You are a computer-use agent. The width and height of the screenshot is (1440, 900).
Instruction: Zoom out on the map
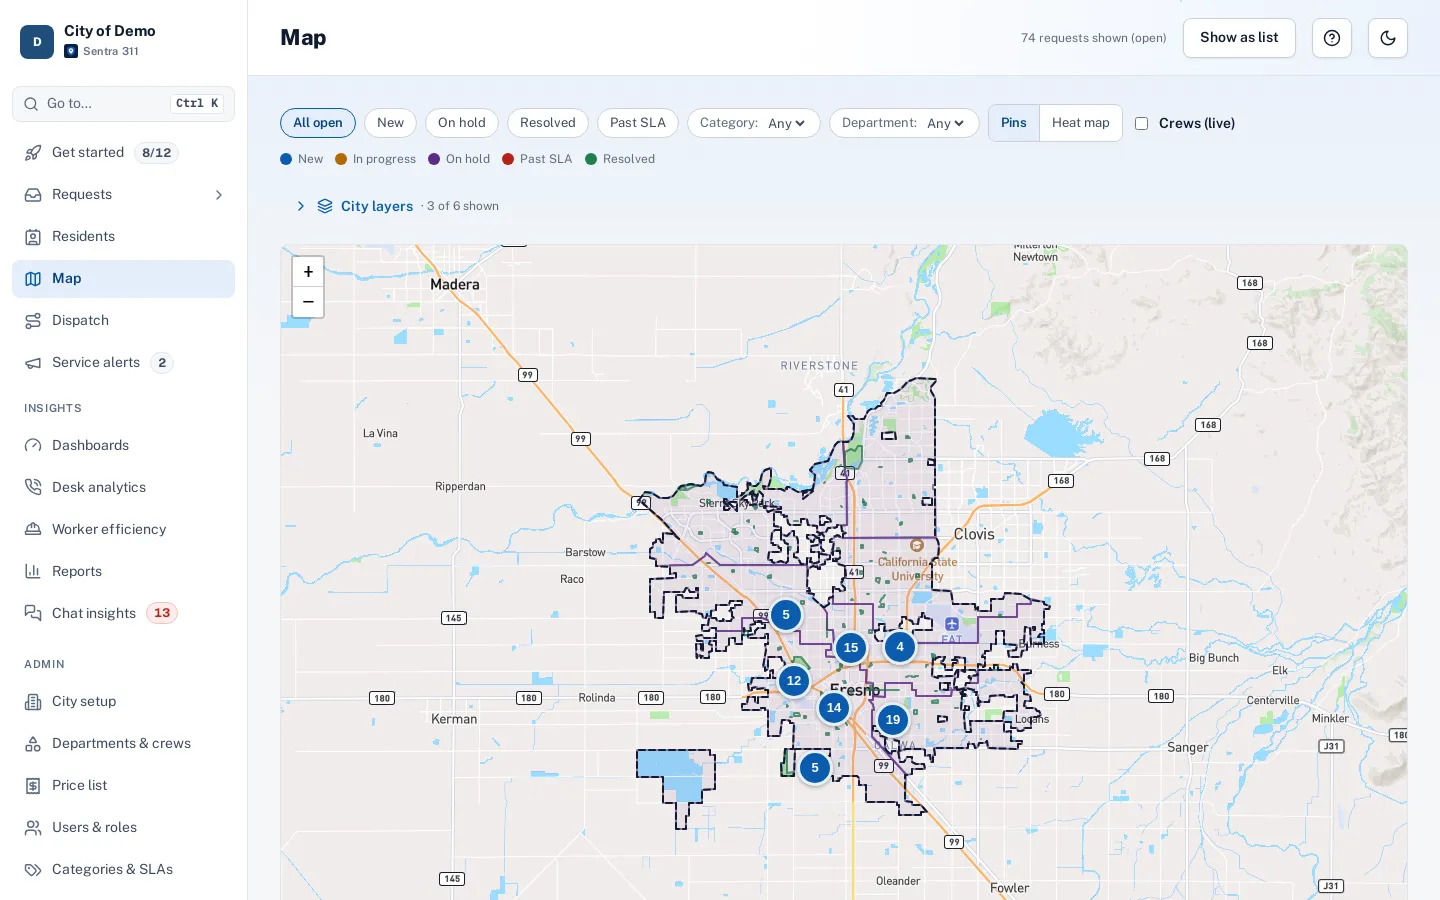(308, 302)
